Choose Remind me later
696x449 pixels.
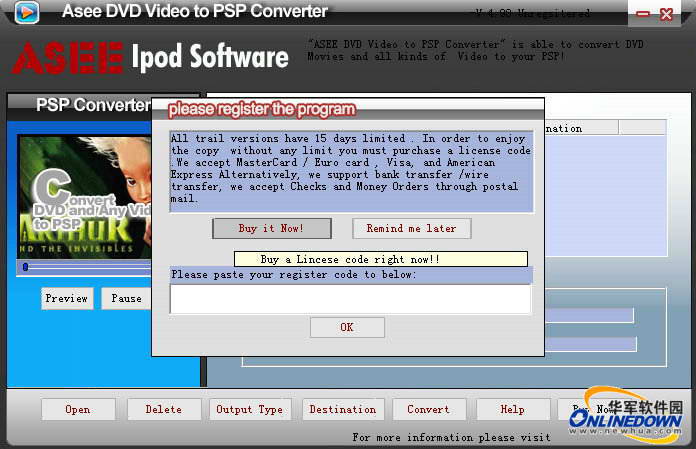coord(411,228)
